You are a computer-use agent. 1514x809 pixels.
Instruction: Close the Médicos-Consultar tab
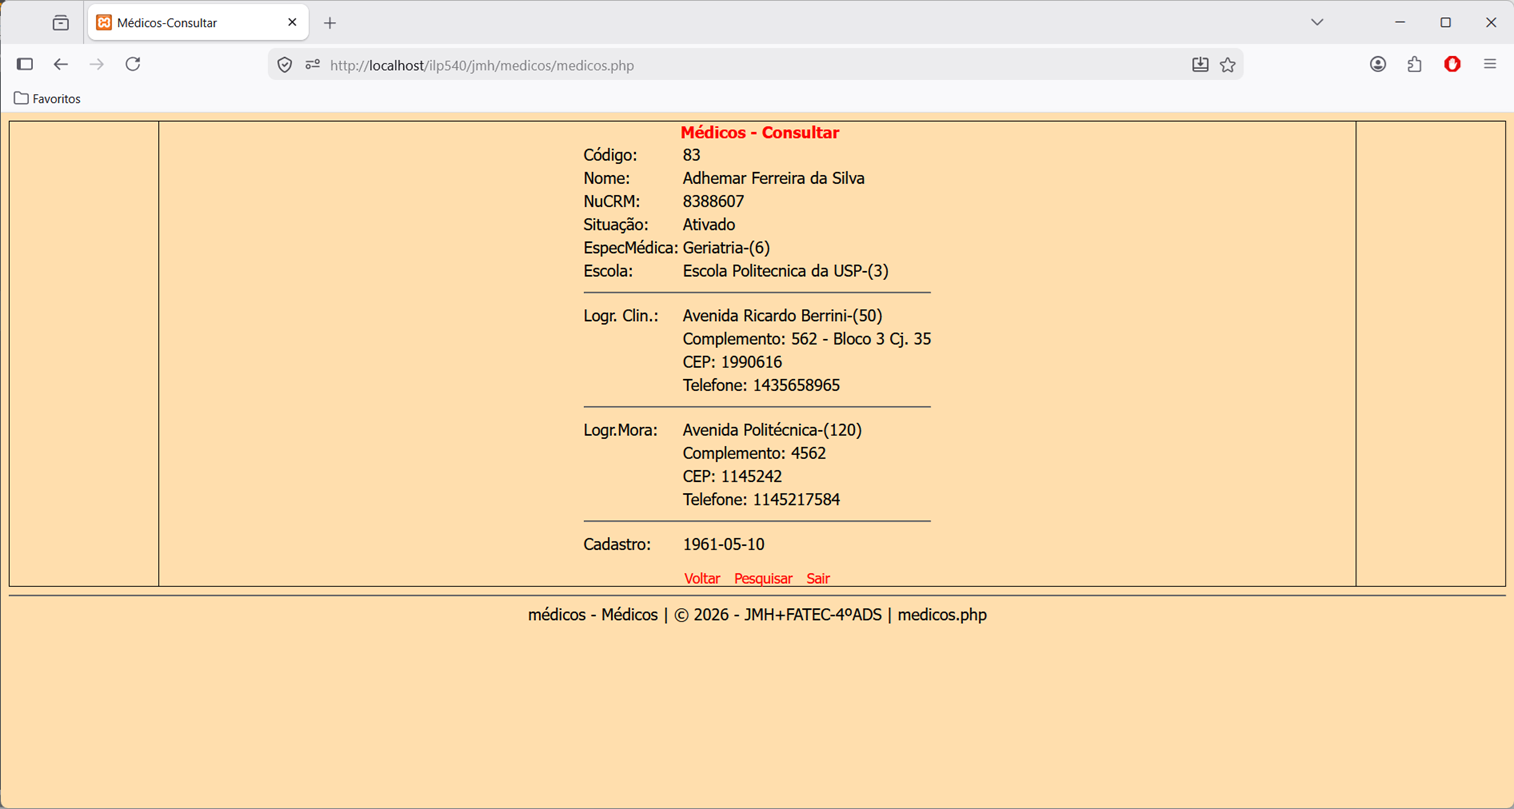point(292,22)
